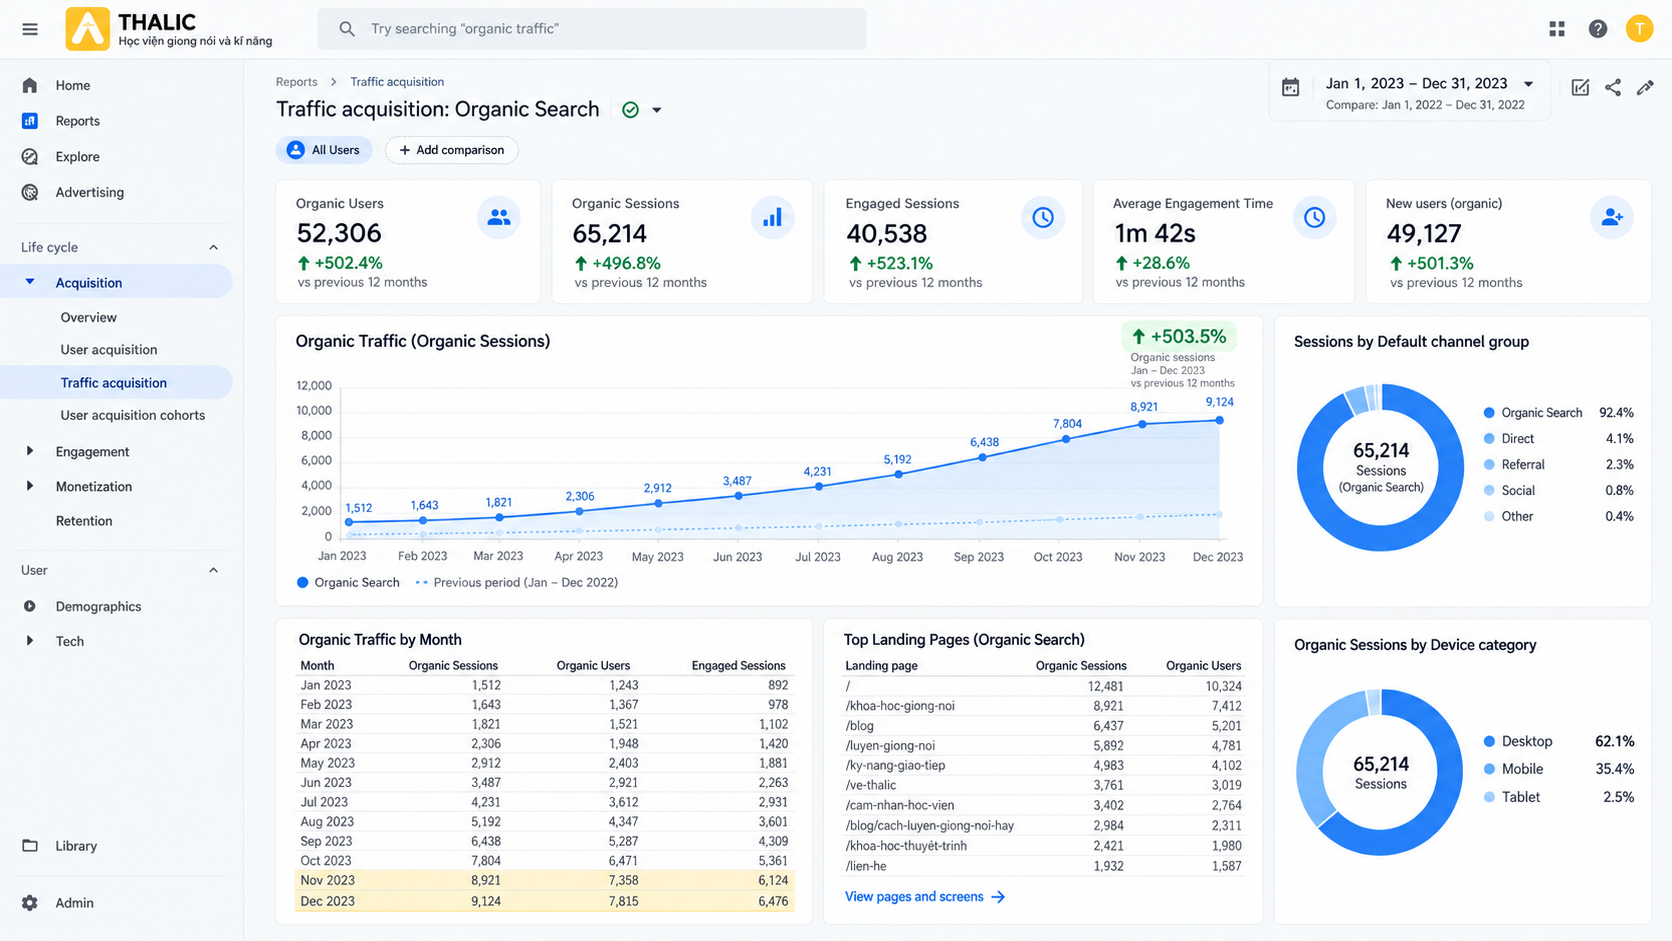Click Organic Search channel legend dot

(1489, 413)
